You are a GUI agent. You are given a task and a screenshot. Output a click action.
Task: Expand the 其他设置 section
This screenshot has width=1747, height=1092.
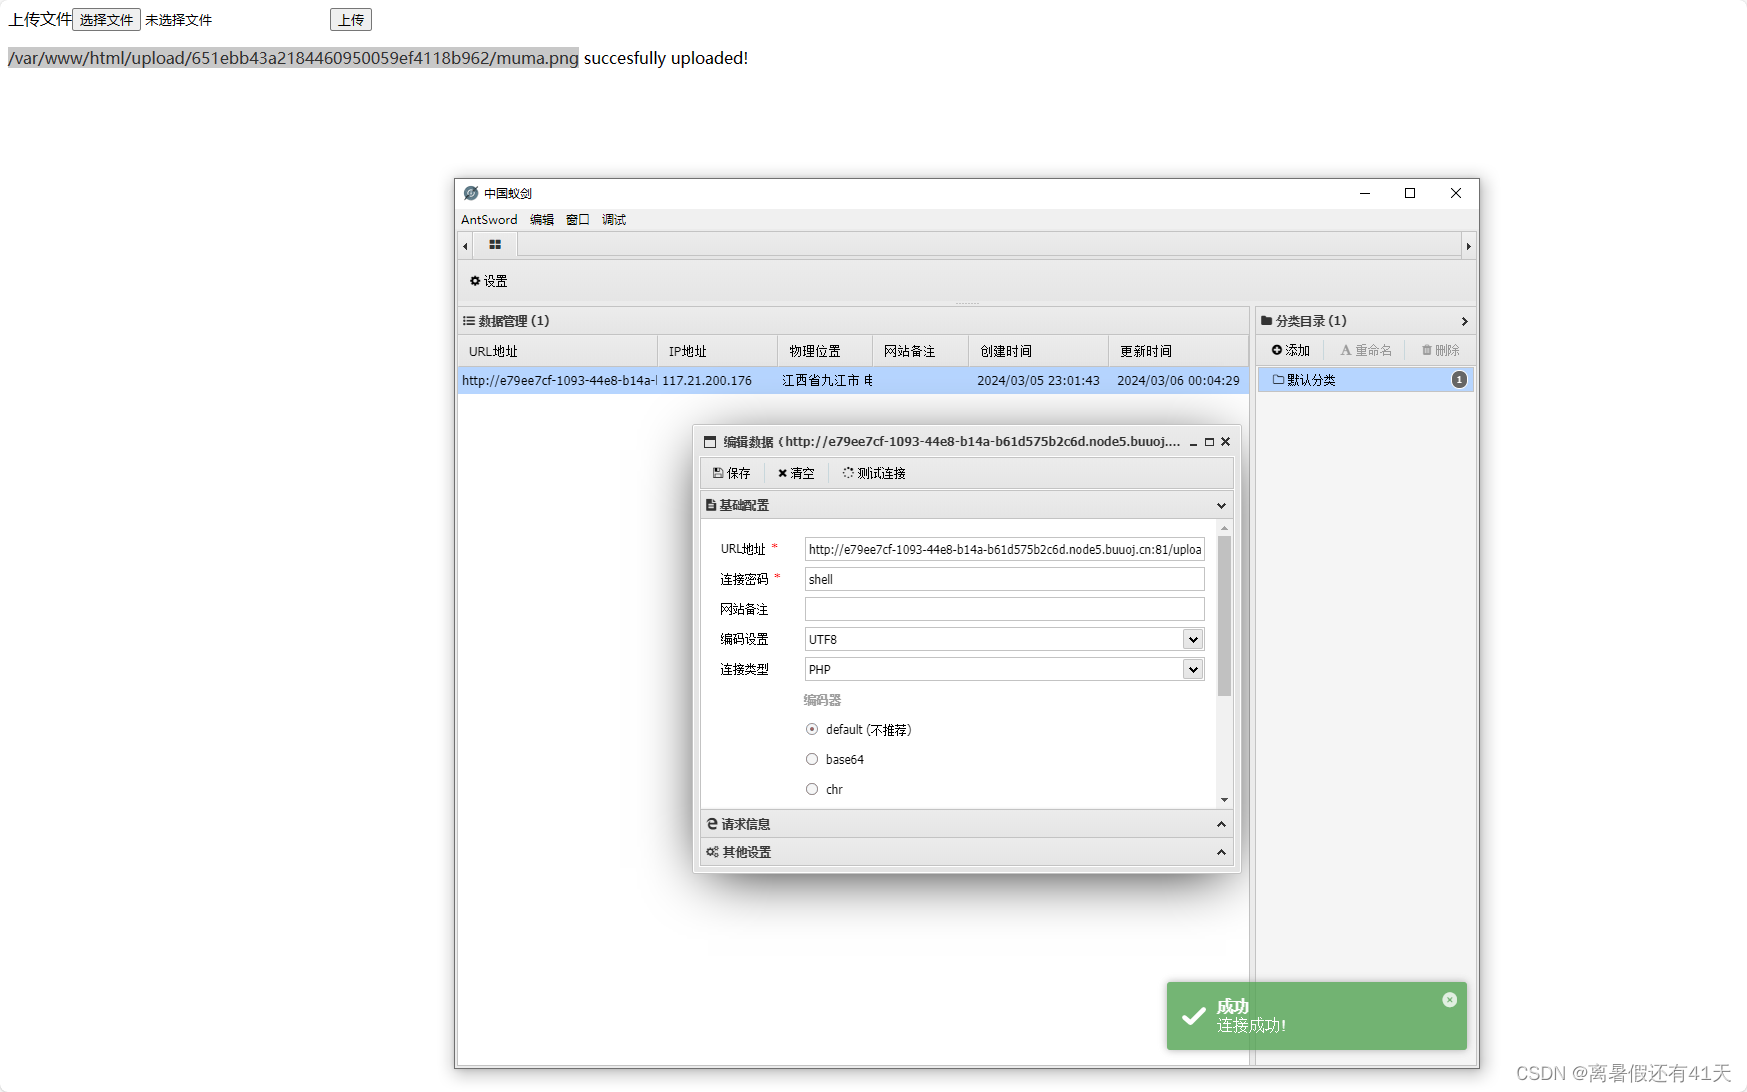pyautogui.click(x=1221, y=852)
